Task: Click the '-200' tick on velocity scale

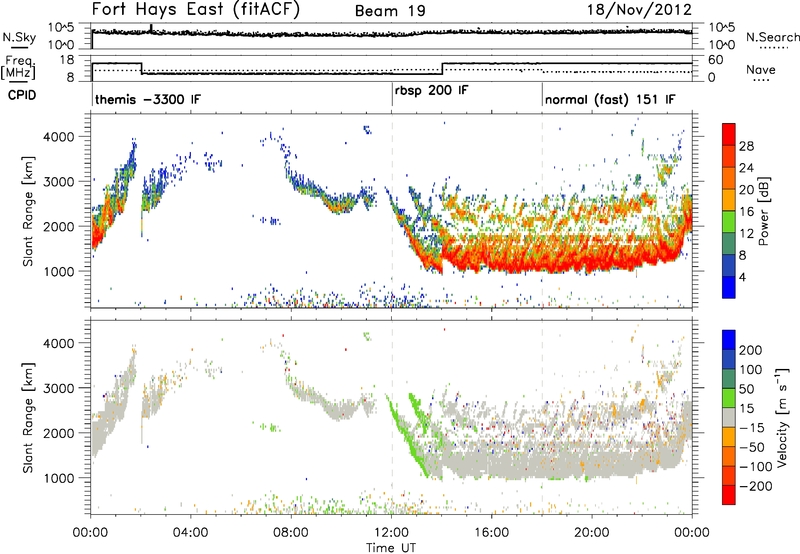Action: pos(756,486)
